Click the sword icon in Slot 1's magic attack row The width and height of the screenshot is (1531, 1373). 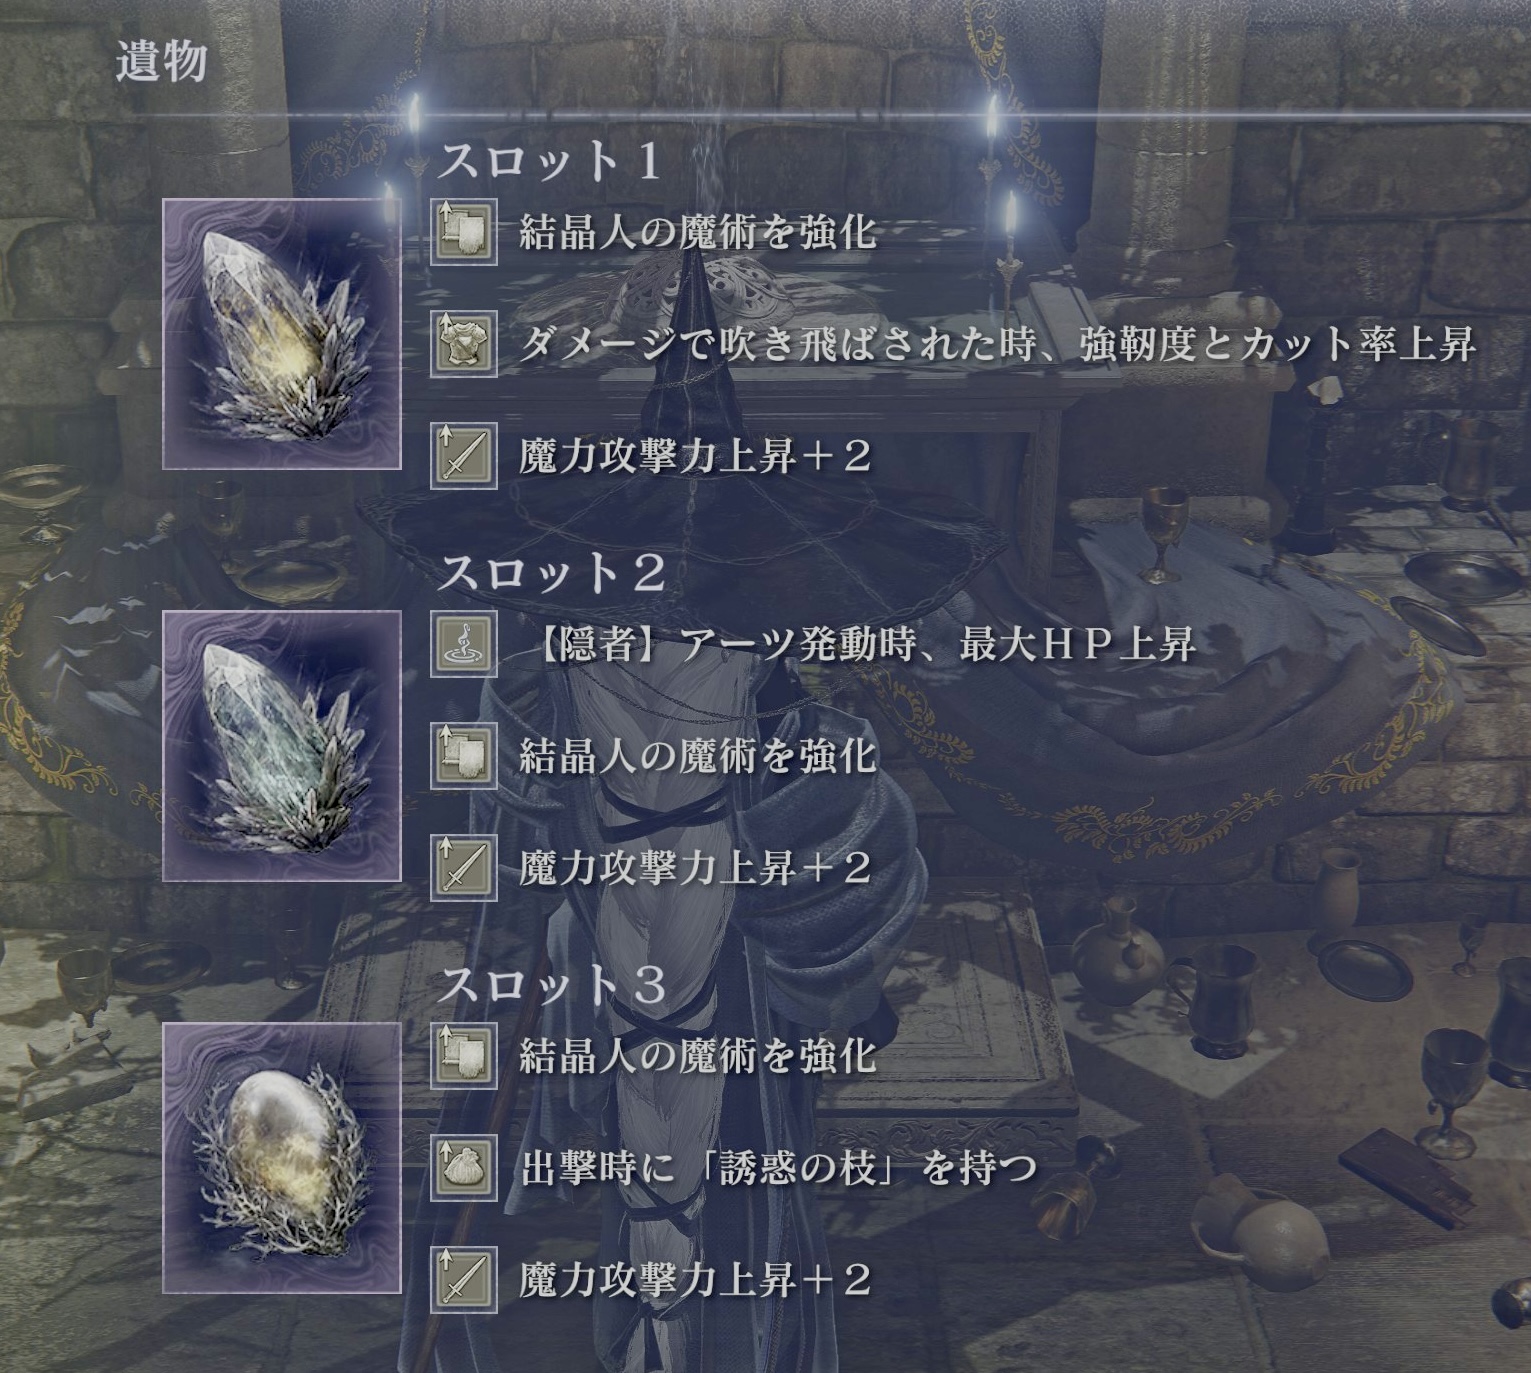pyautogui.click(x=464, y=456)
